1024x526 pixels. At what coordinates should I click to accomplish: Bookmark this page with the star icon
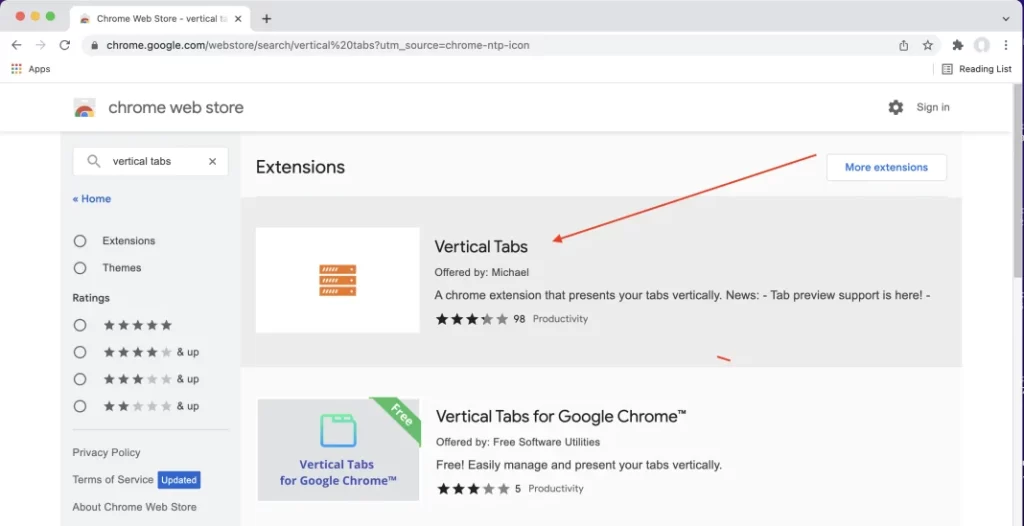coord(927,45)
